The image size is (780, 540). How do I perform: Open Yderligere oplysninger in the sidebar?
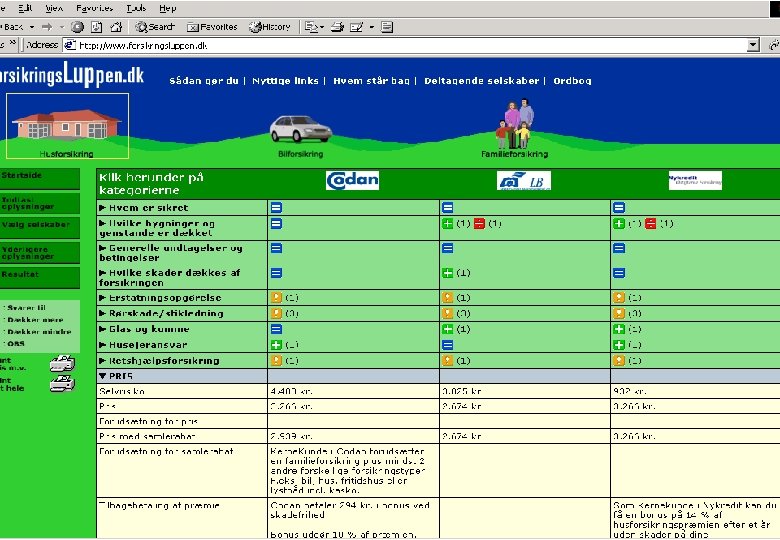(39, 253)
